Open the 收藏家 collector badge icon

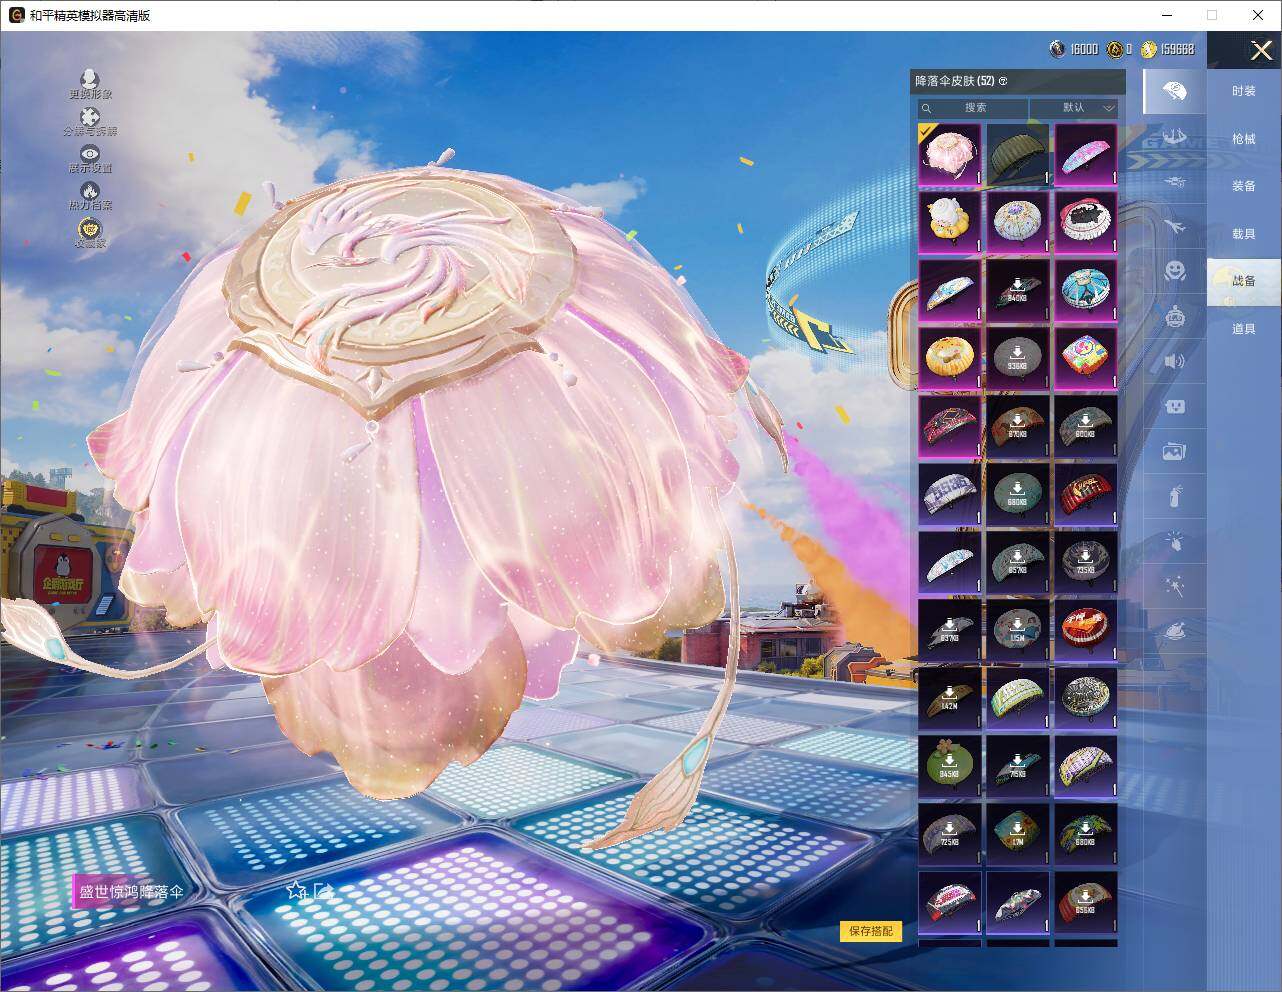click(90, 229)
